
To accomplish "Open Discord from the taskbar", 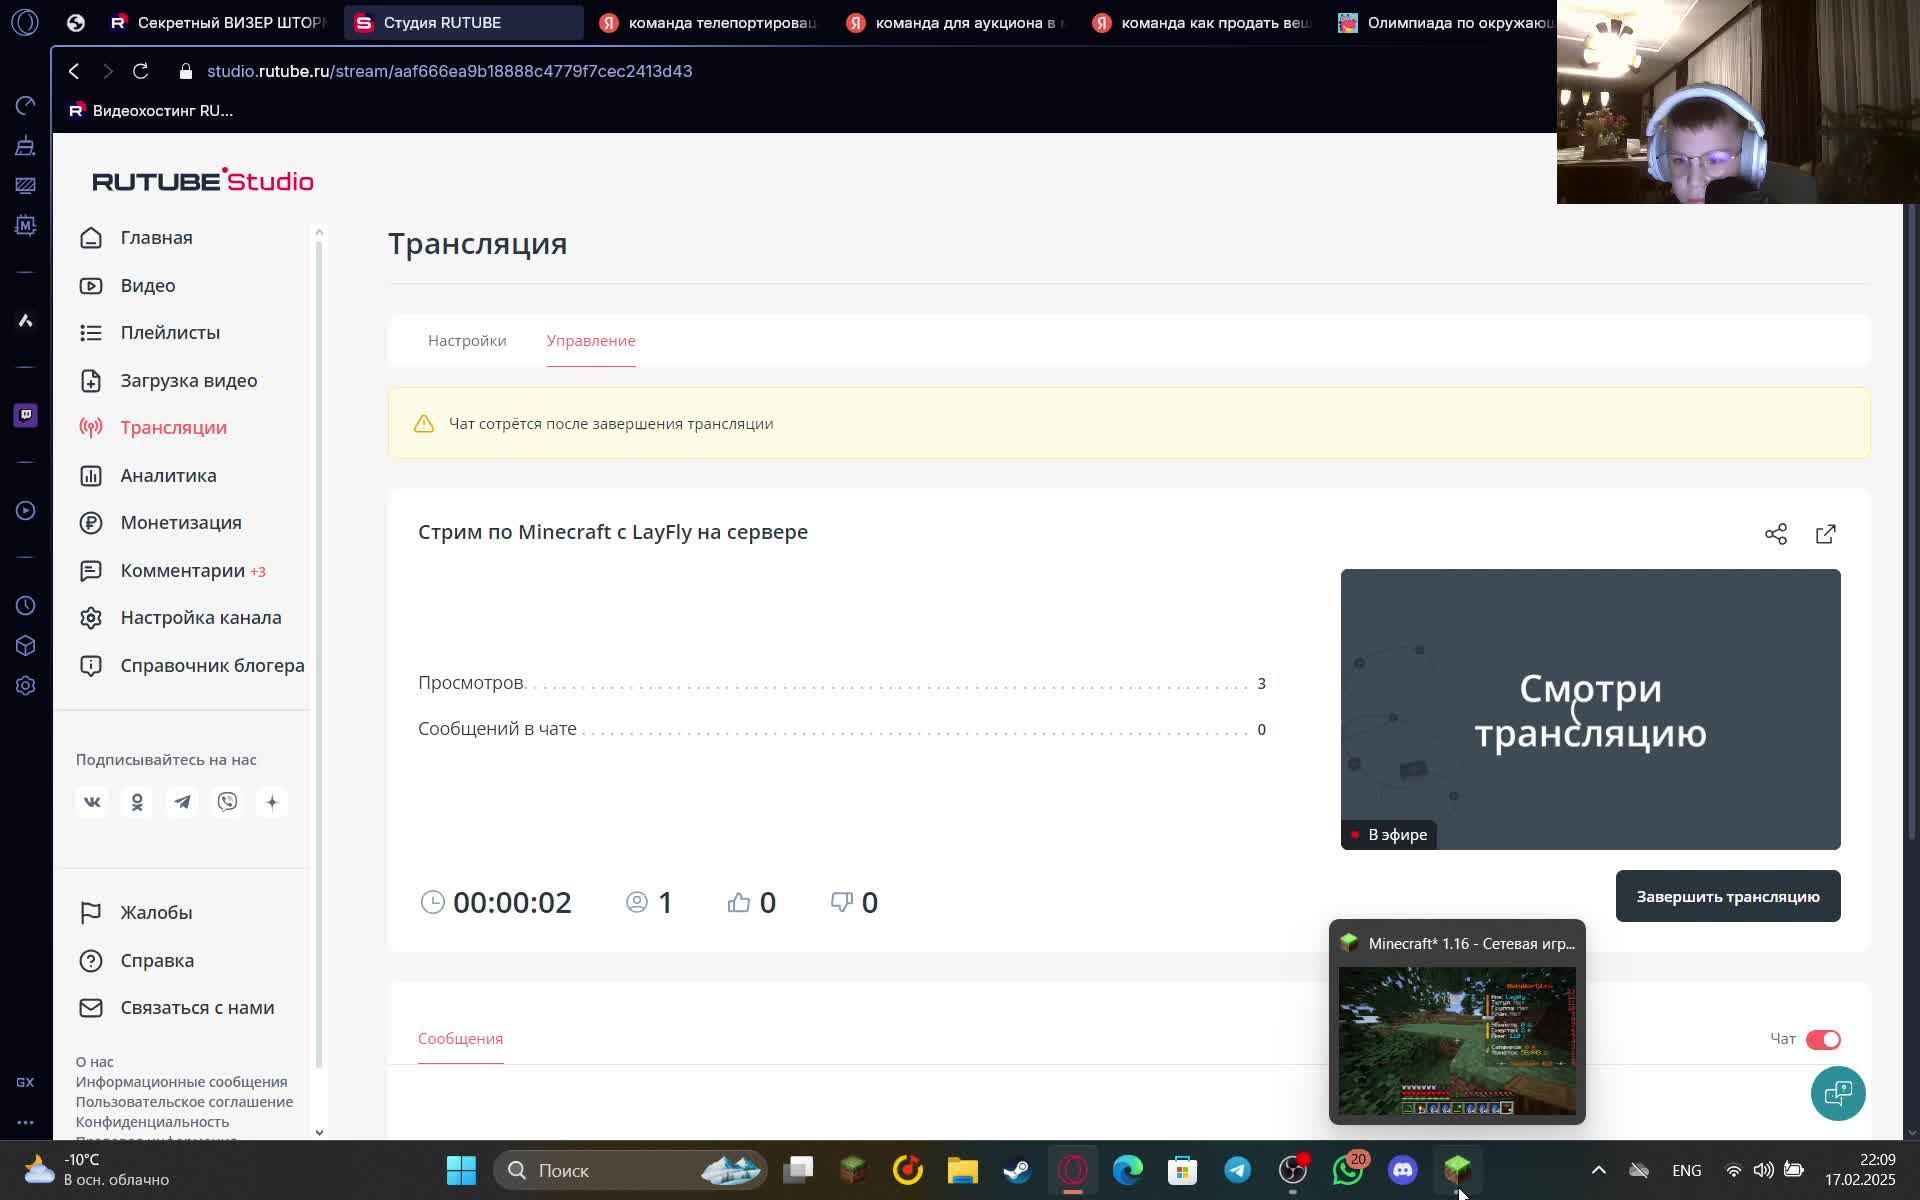I will tap(1403, 1170).
